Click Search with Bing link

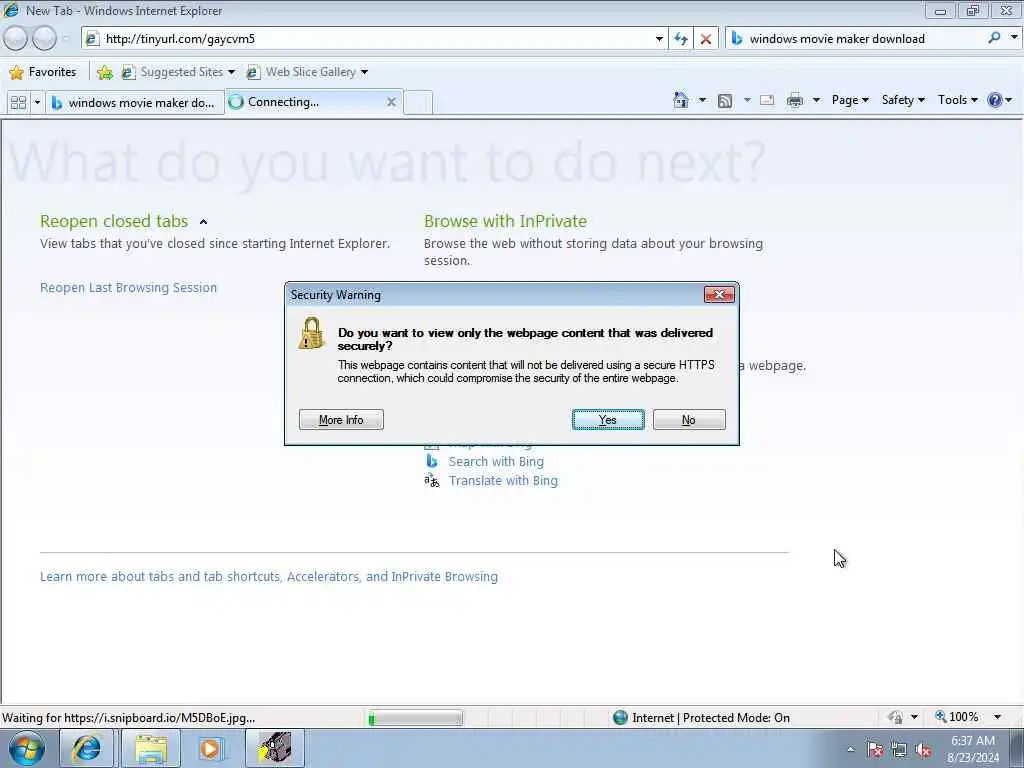pos(496,461)
